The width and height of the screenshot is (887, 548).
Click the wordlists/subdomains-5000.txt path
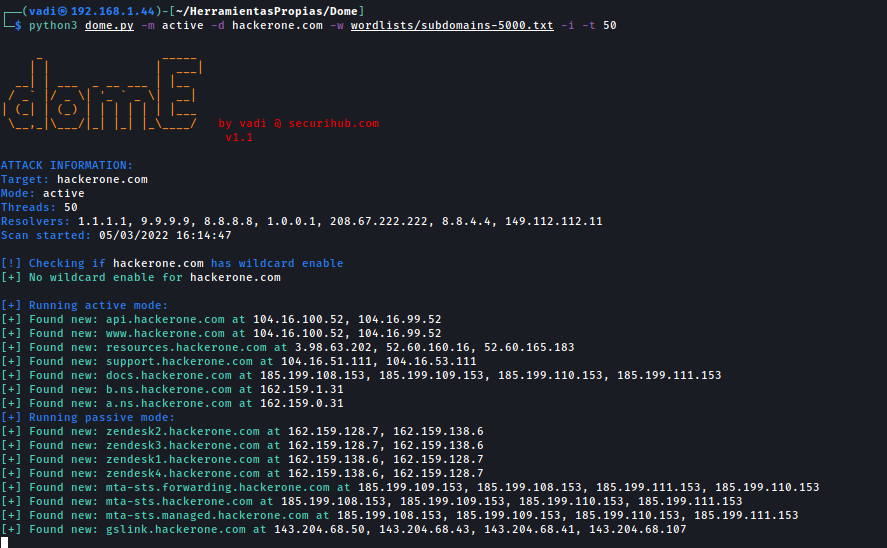(x=452, y=25)
